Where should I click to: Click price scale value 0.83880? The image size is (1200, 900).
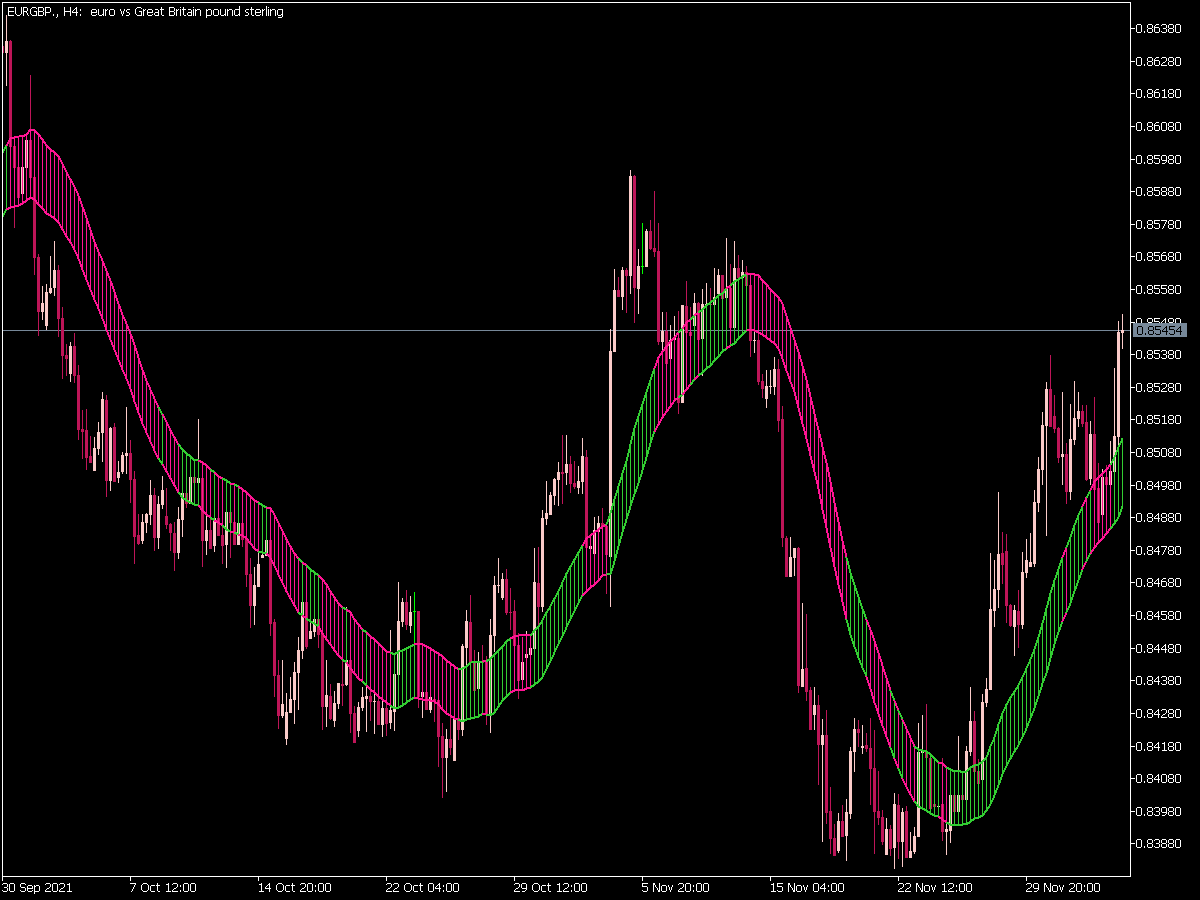point(1161,843)
